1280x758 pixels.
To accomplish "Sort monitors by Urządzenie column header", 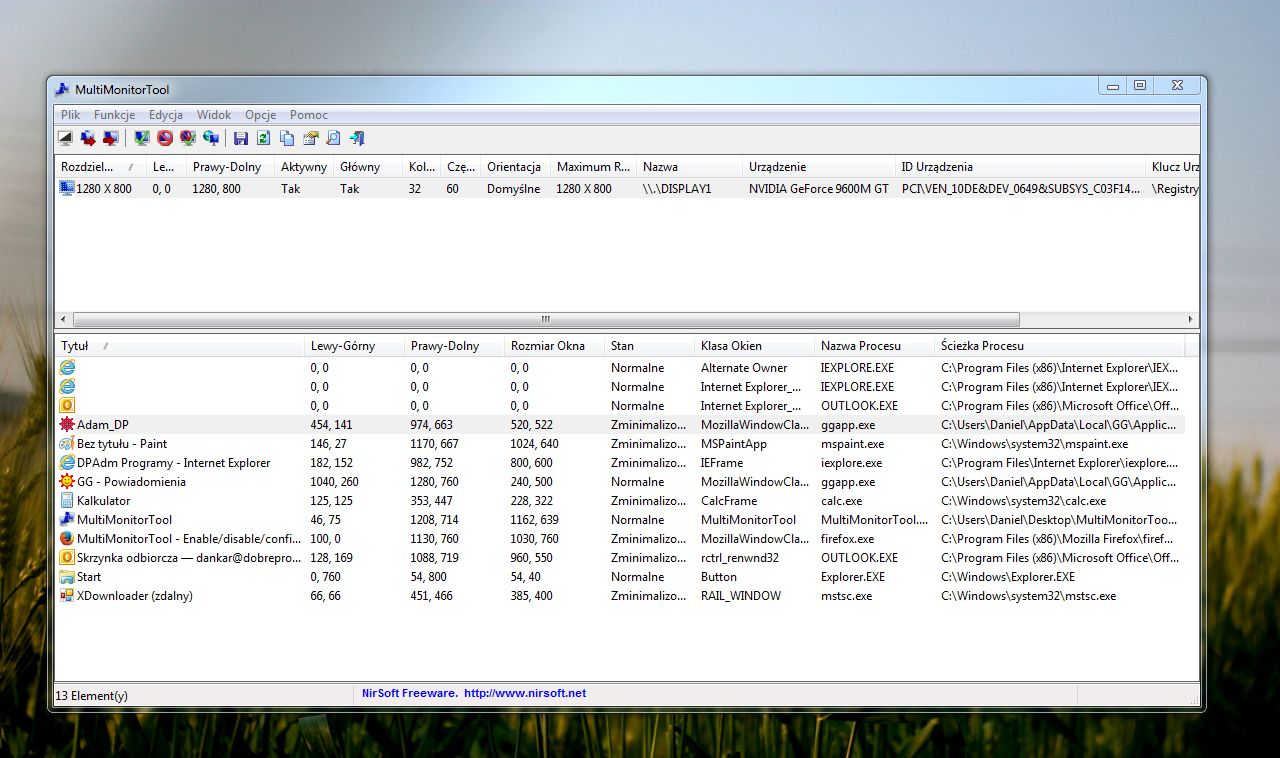I will (x=819, y=167).
